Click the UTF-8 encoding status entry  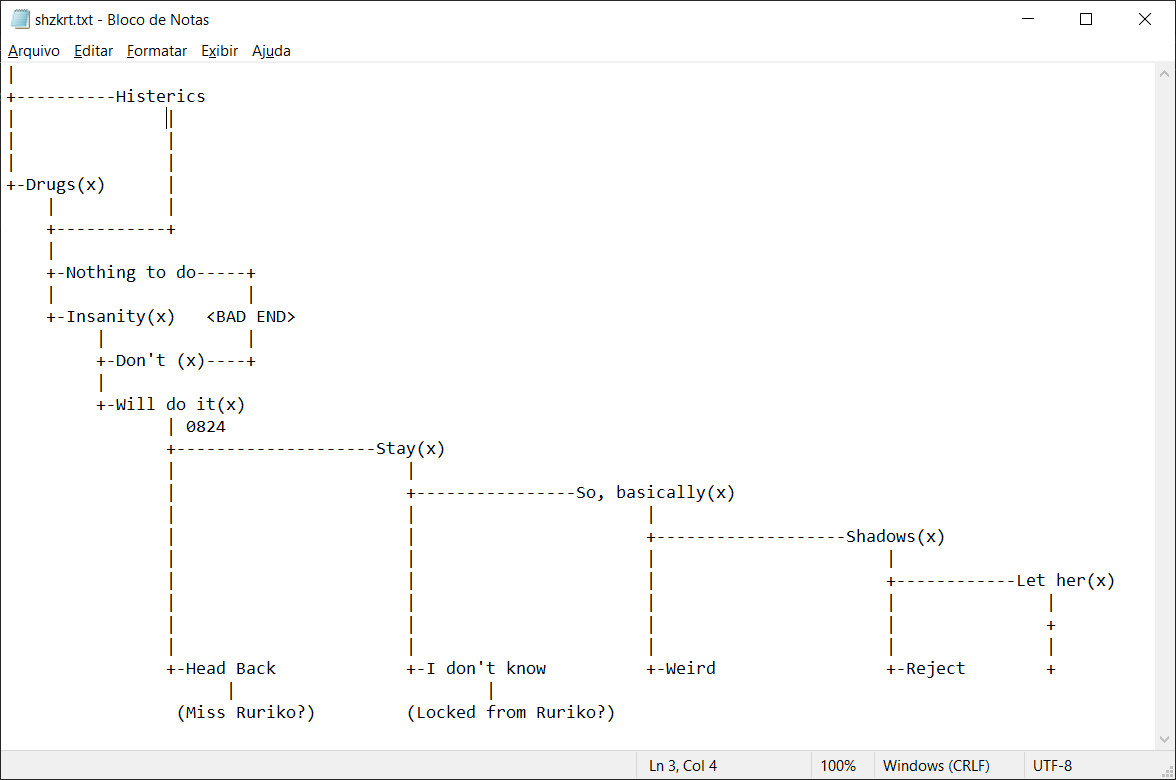[x=1052, y=766]
